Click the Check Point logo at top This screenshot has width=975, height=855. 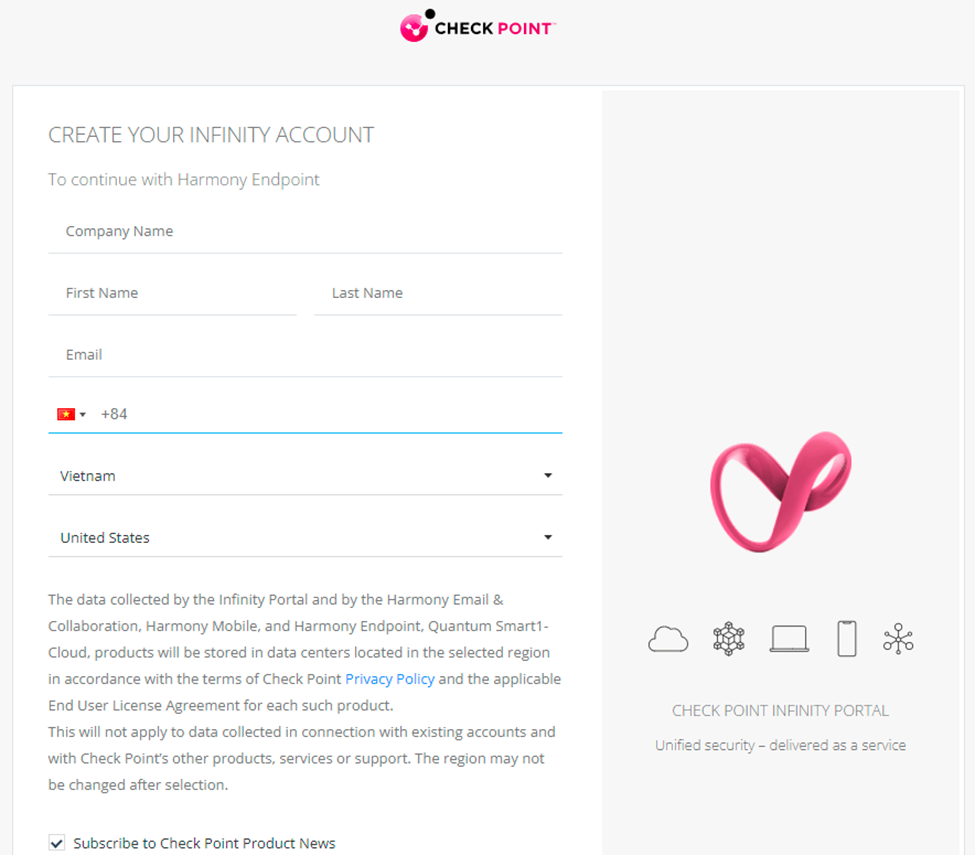[478, 26]
